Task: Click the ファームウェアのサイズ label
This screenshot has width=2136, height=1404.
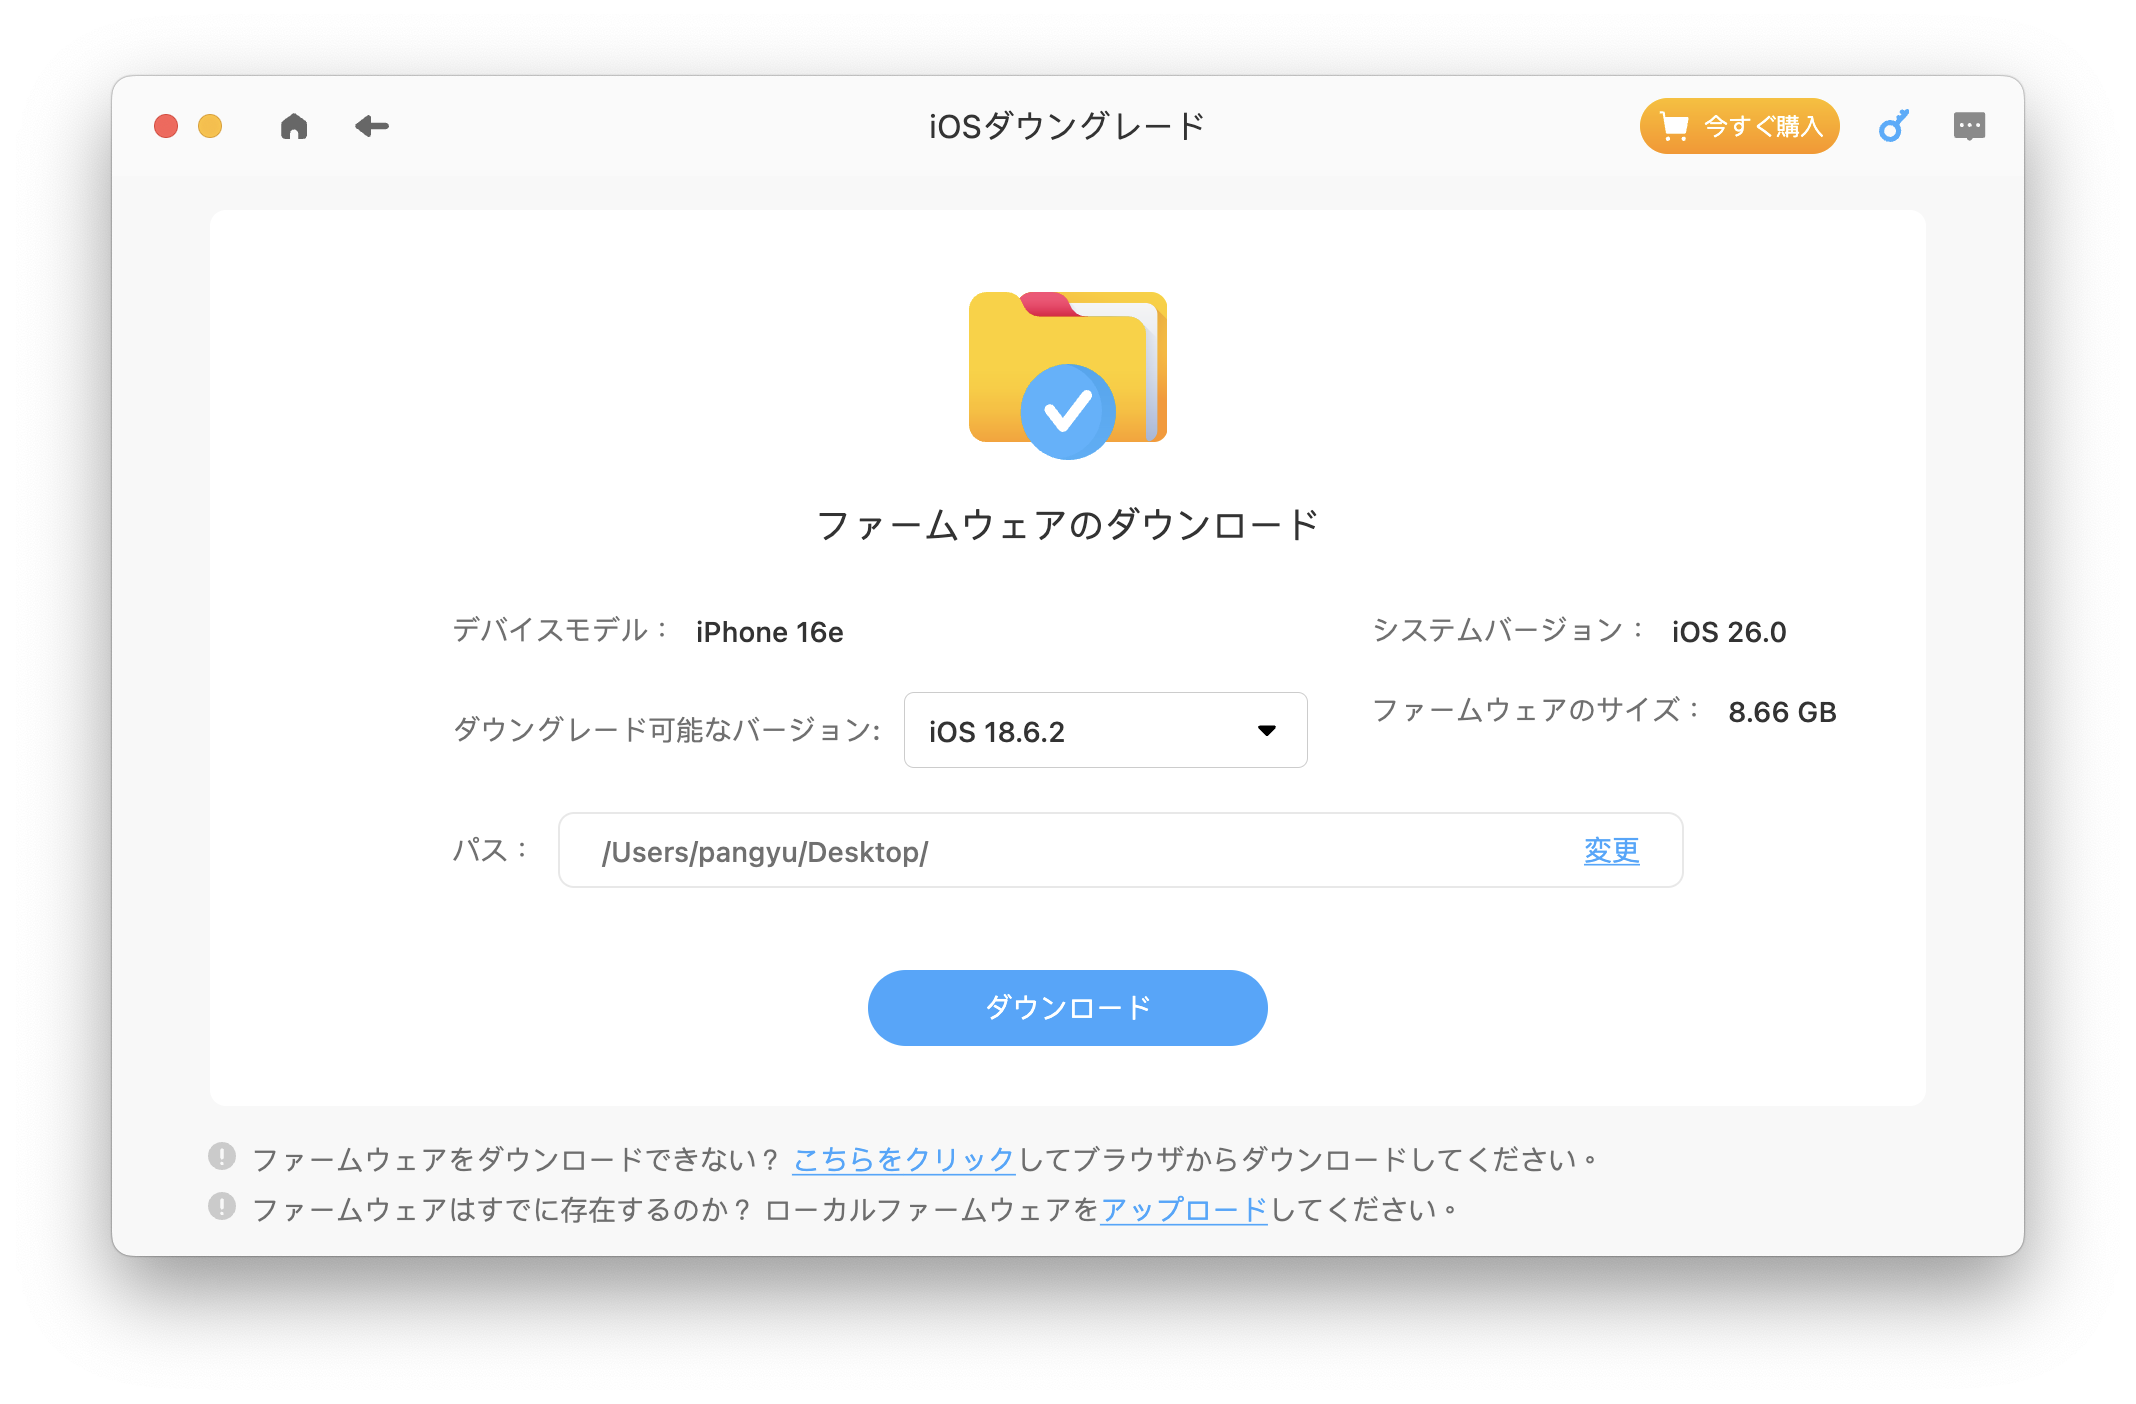Action: [x=1536, y=710]
